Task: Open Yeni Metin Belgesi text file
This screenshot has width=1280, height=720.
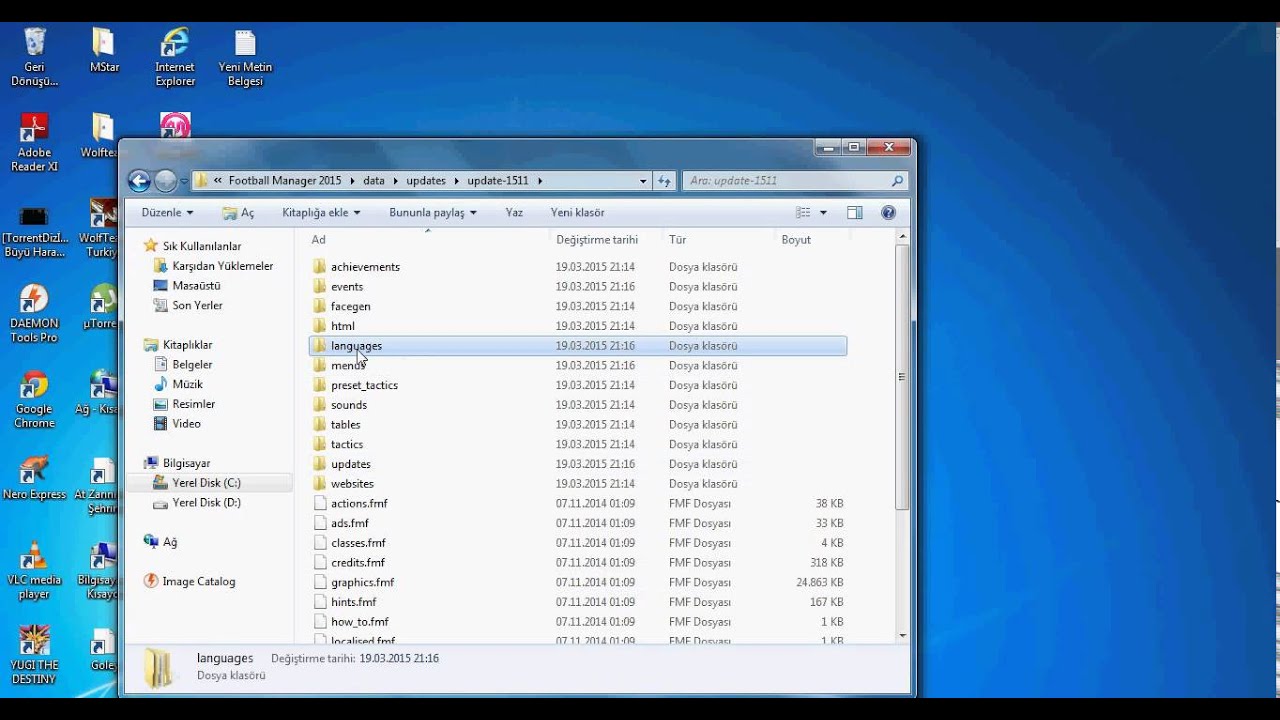Action: coord(245,57)
